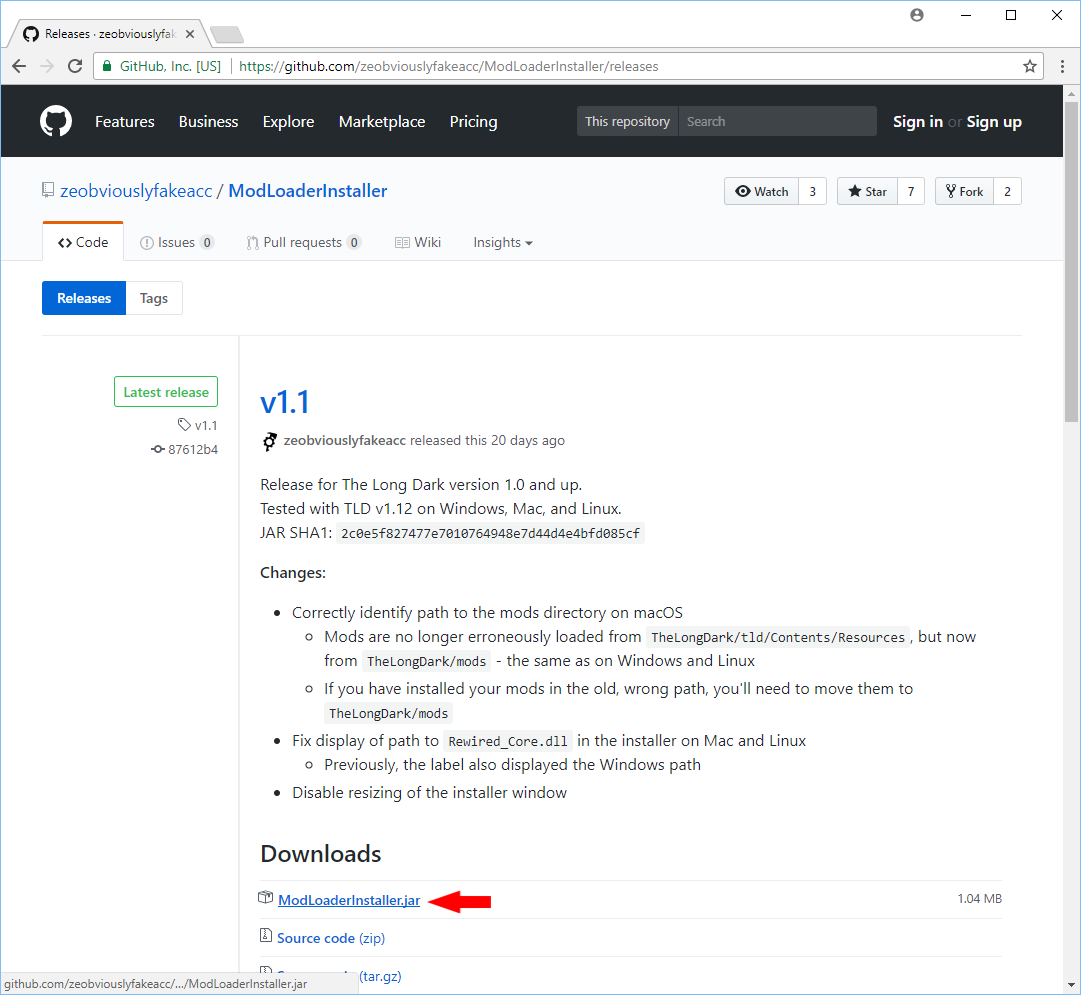
Task: Open the Explore nav item
Action: pyautogui.click(x=288, y=121)
